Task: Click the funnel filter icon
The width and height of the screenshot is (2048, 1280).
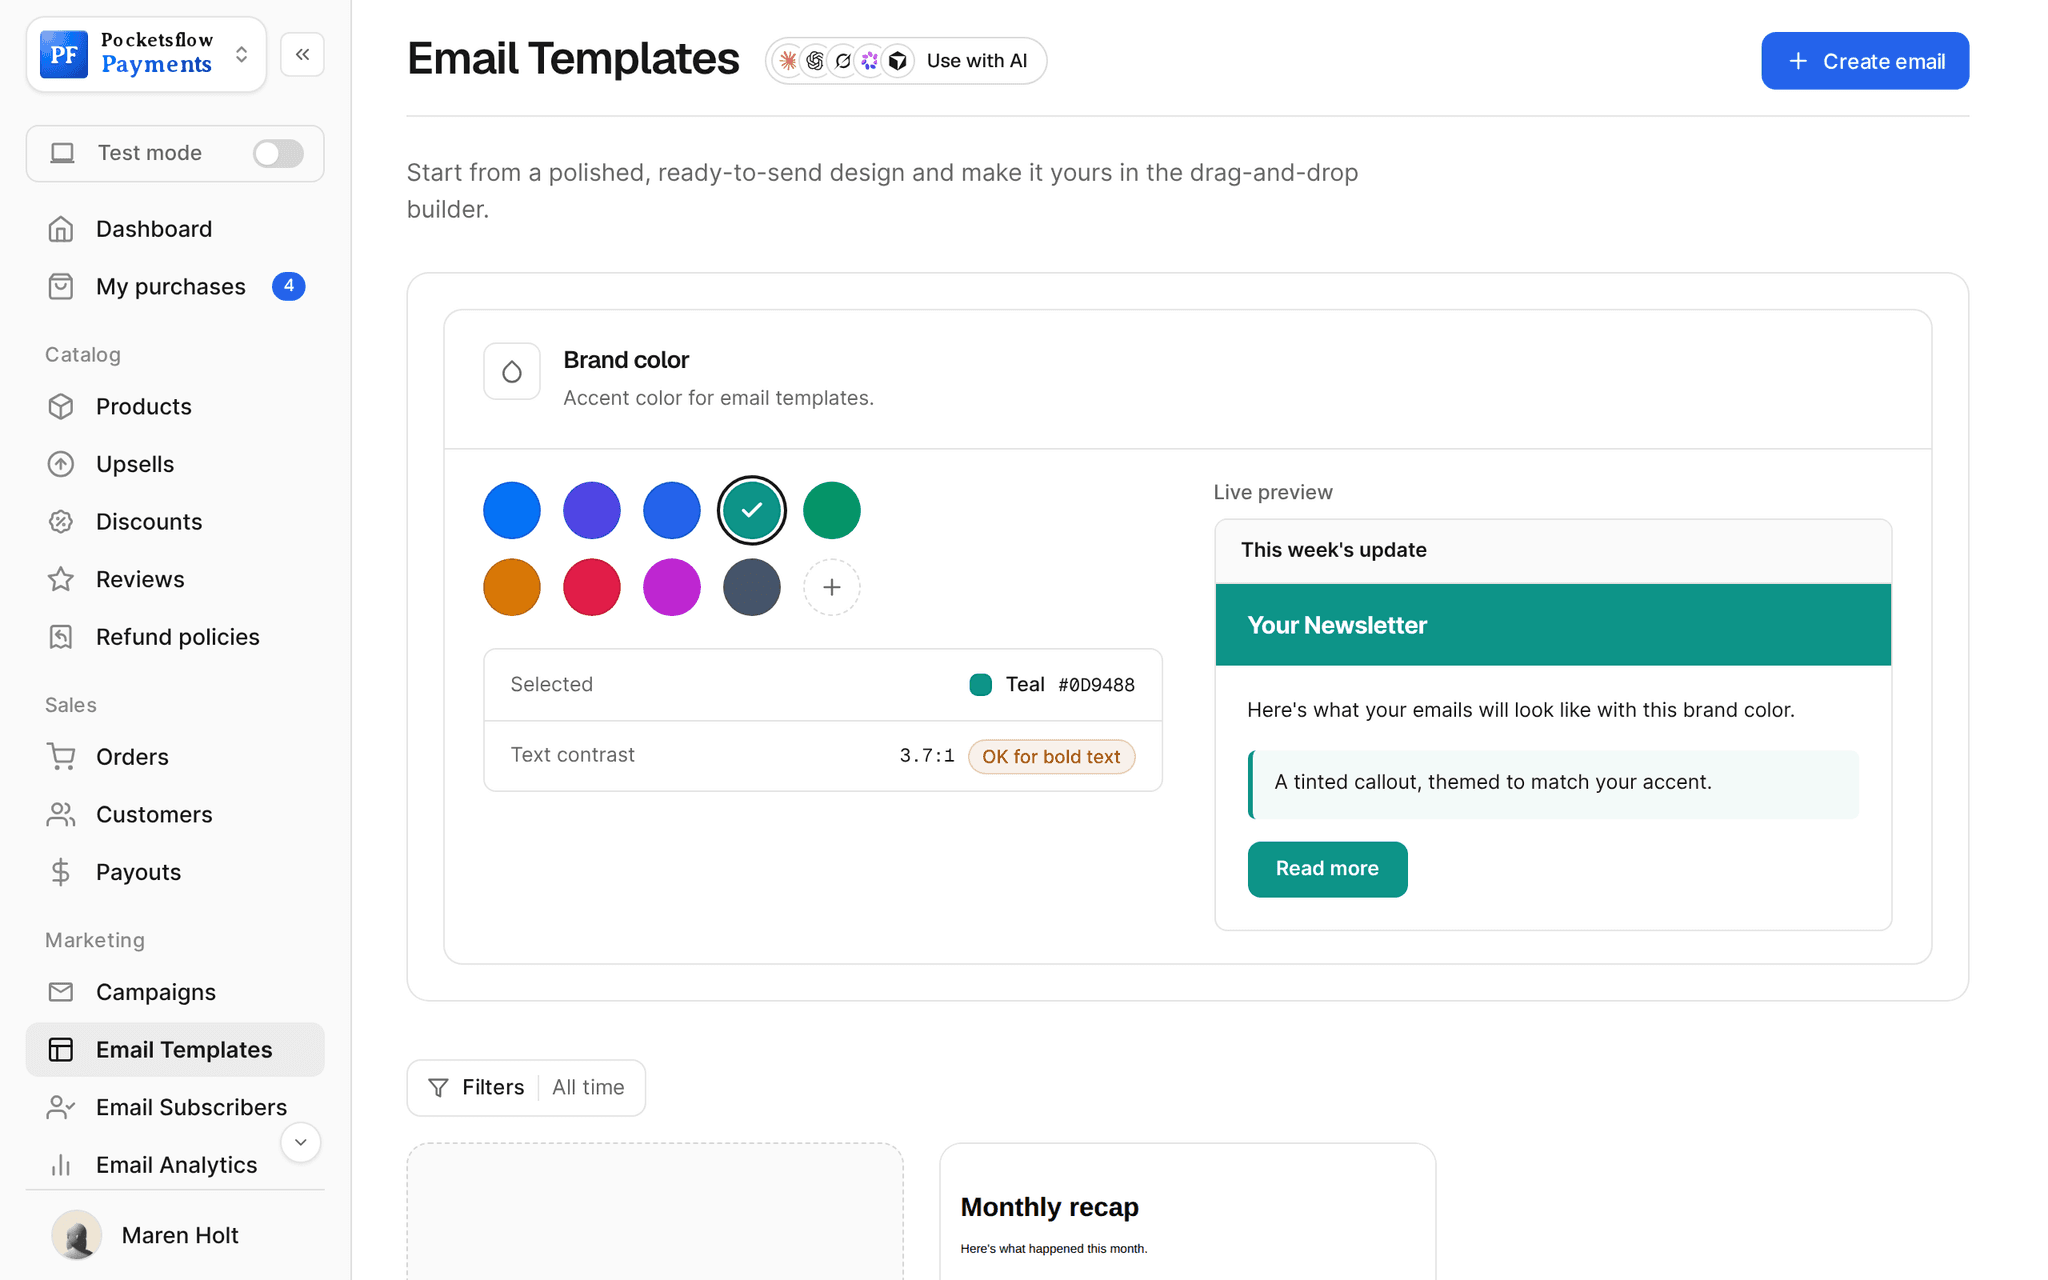Action: (438, 1088)
